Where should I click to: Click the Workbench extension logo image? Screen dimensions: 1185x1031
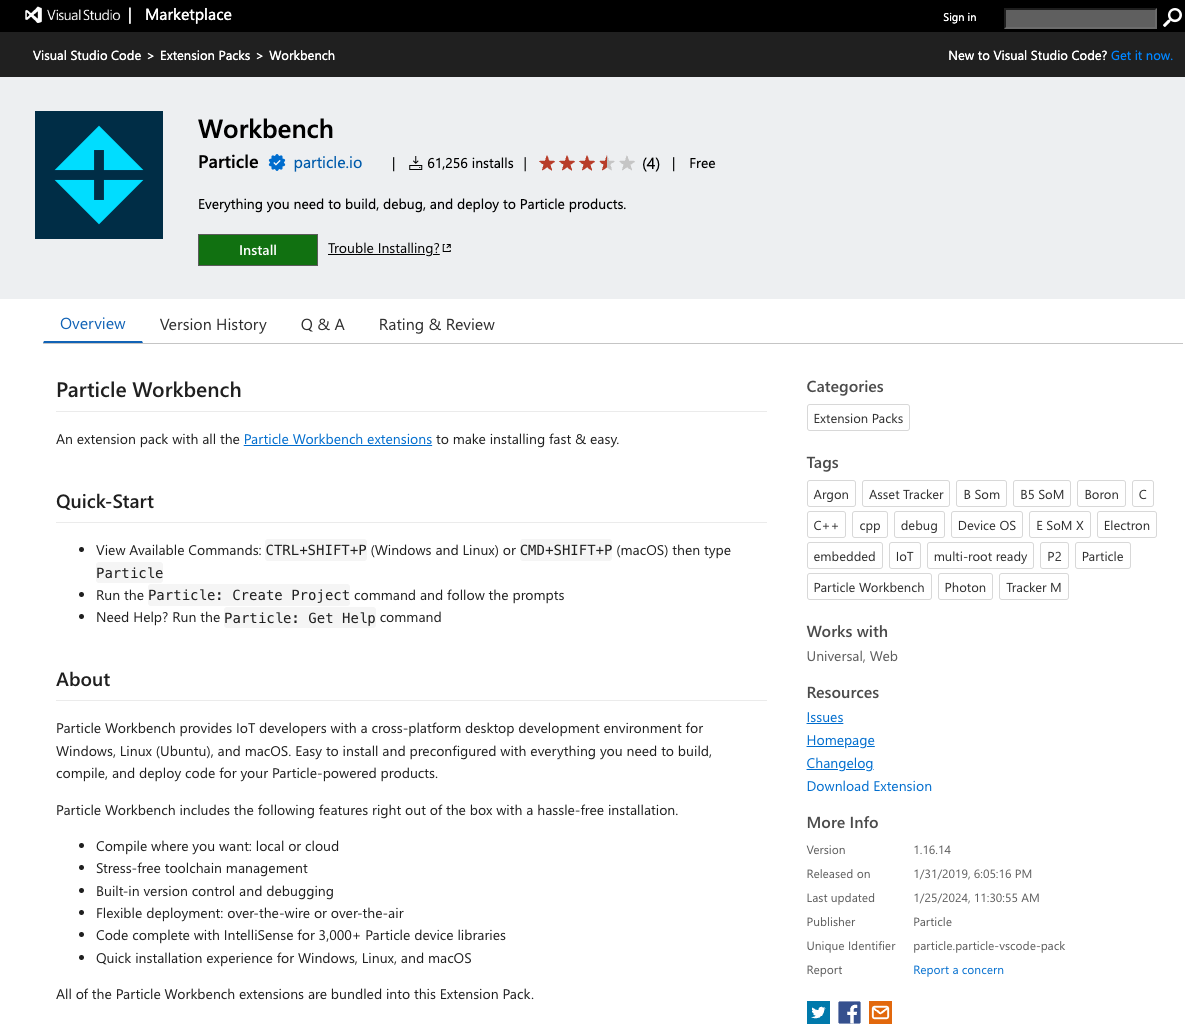pos(99,175)
